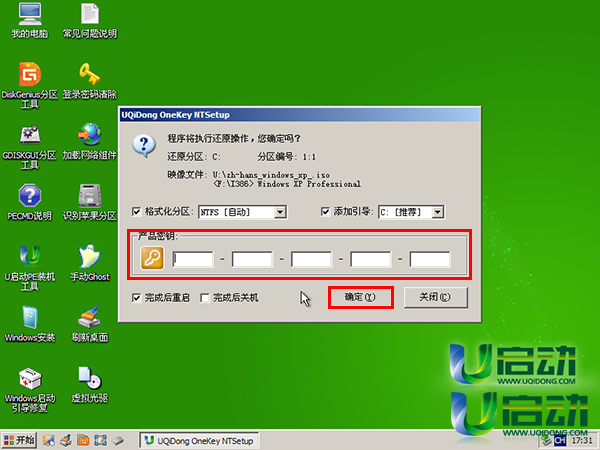
Task: Open the 开始 start menu
Action: (18, 440)
